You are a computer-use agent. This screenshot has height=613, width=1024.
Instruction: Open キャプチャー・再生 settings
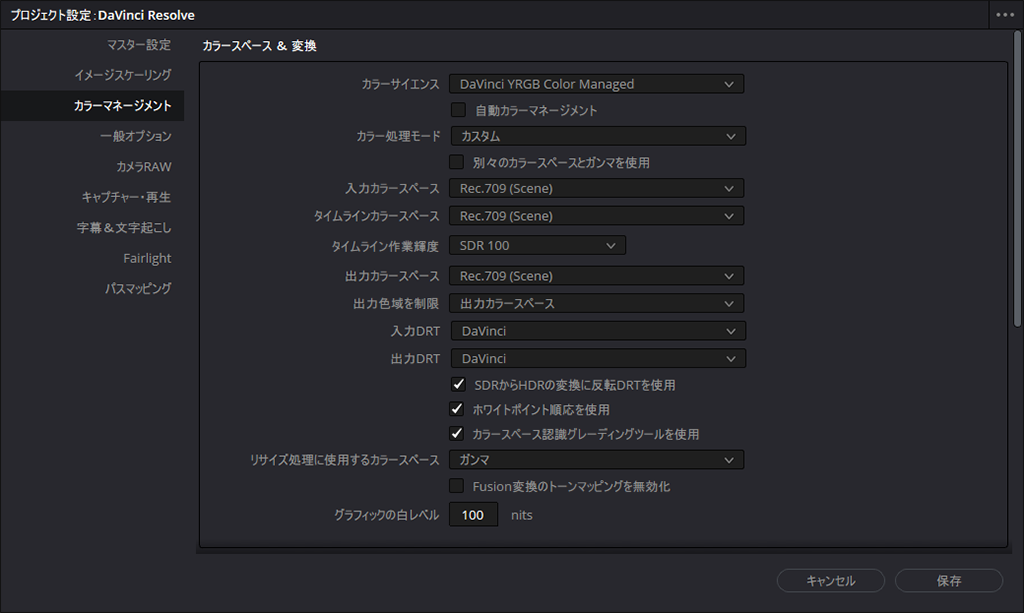point(126,197)
